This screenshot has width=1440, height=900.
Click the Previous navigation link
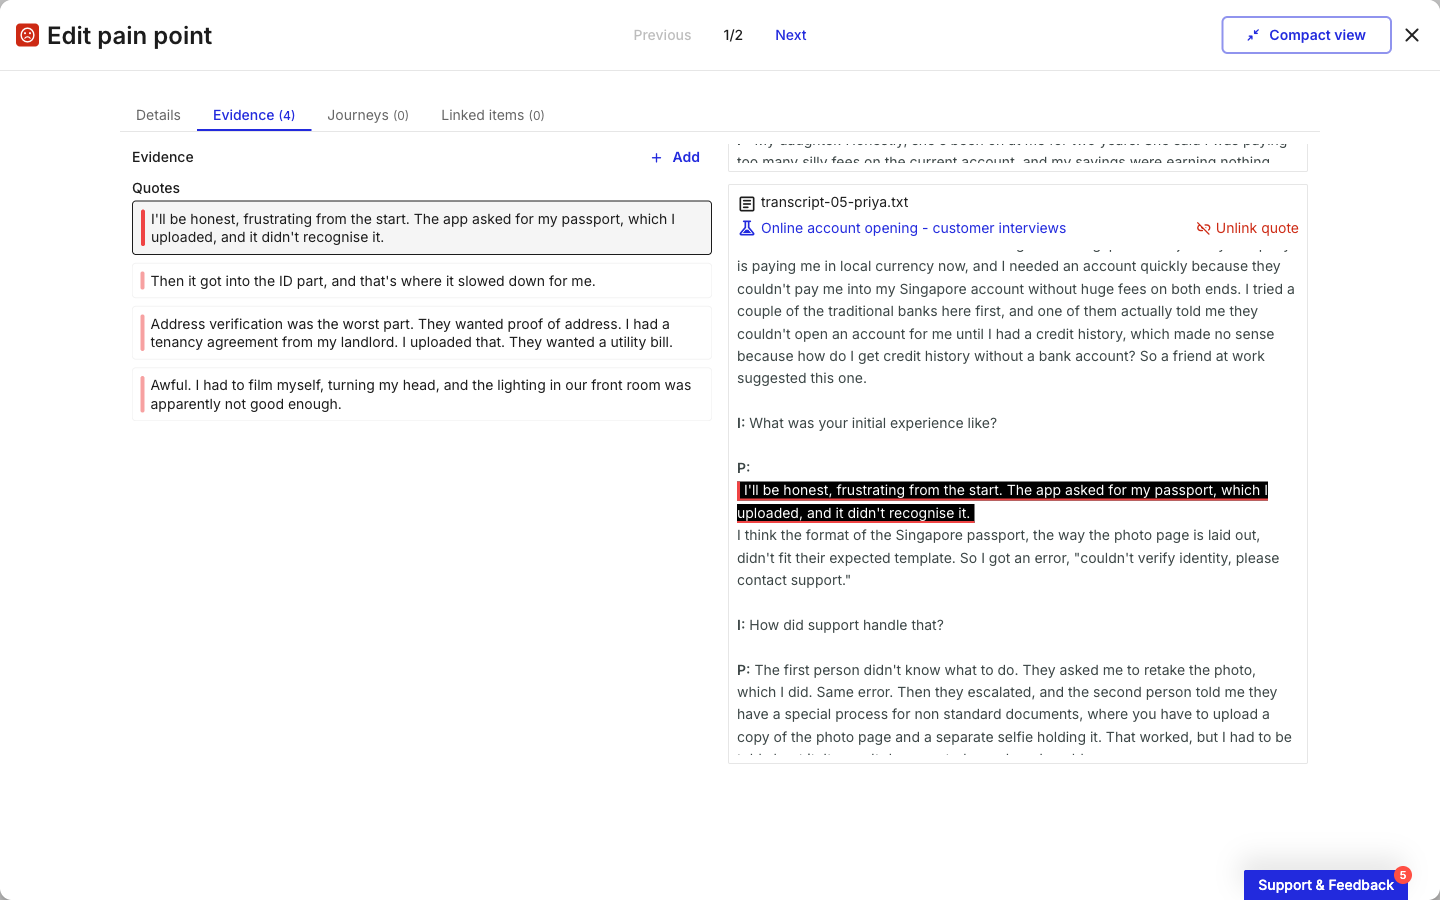[x=662, y=35]
